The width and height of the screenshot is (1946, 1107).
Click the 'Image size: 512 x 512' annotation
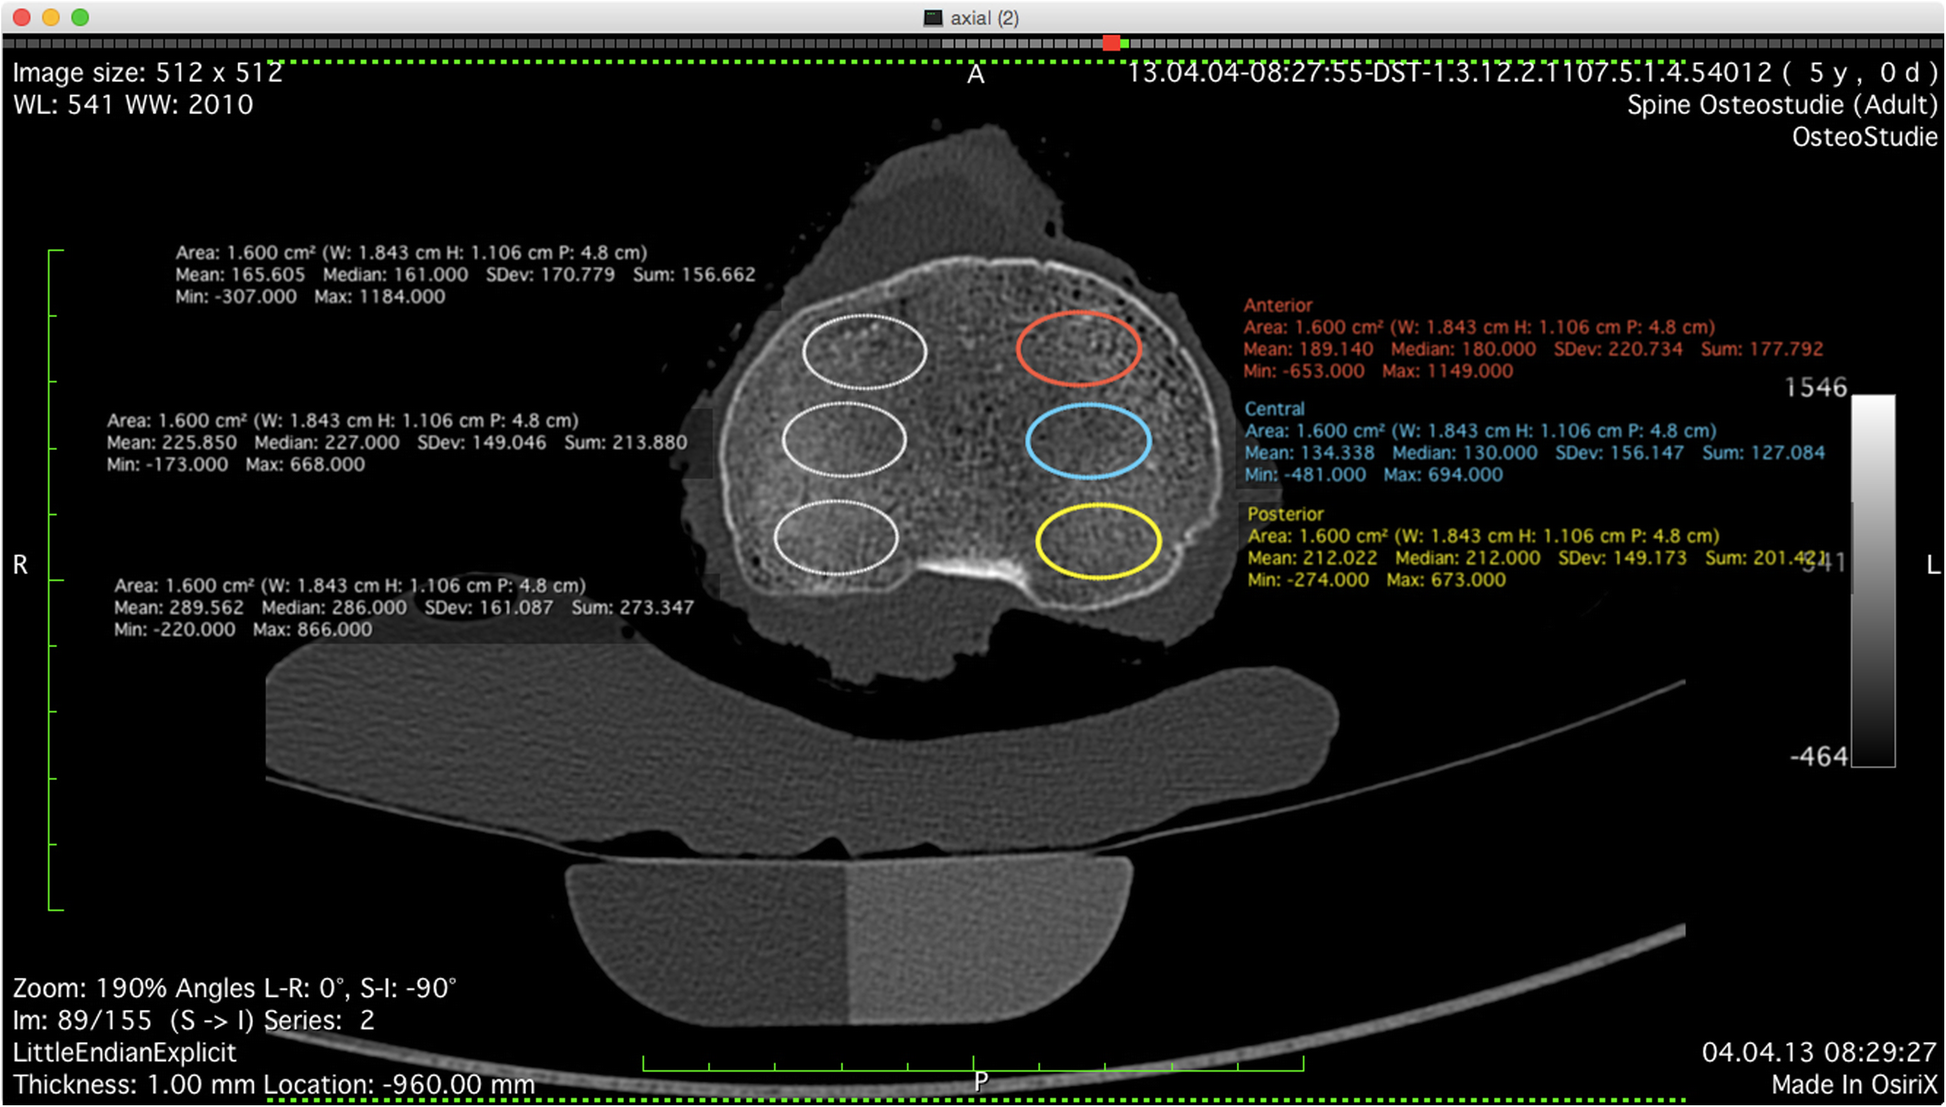148,73
